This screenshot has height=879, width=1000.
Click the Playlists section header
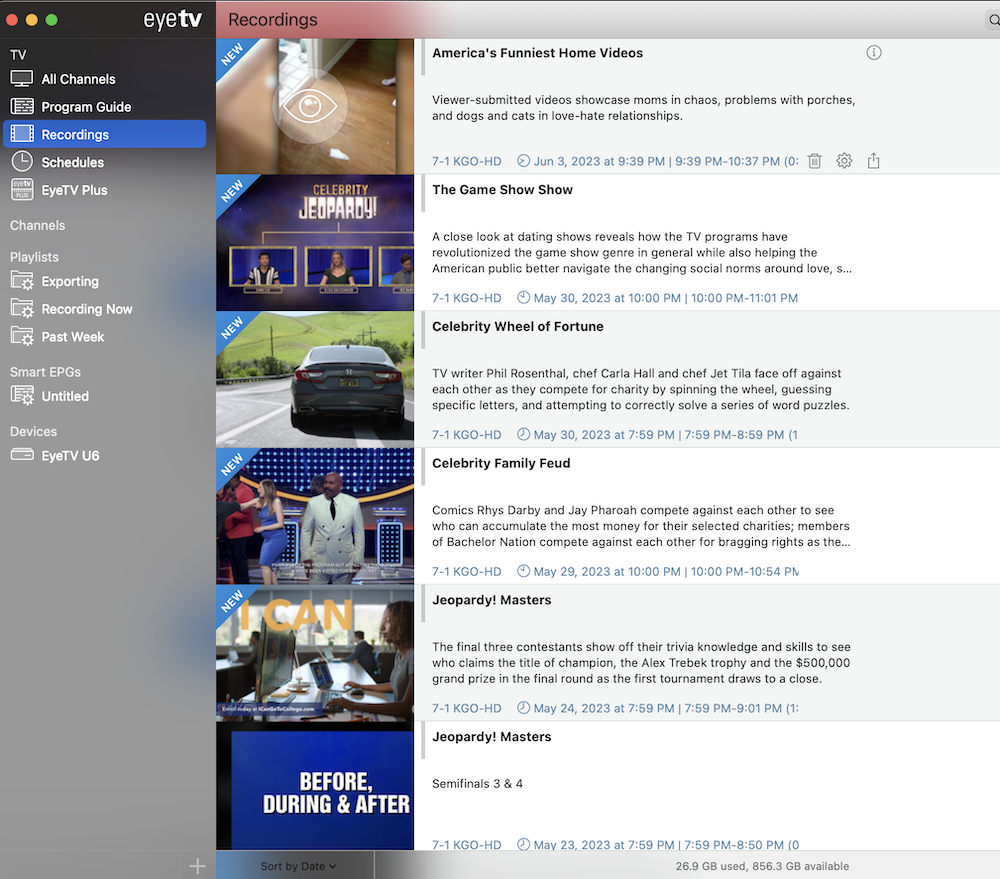pyautogui.click(x=34, y=257)
